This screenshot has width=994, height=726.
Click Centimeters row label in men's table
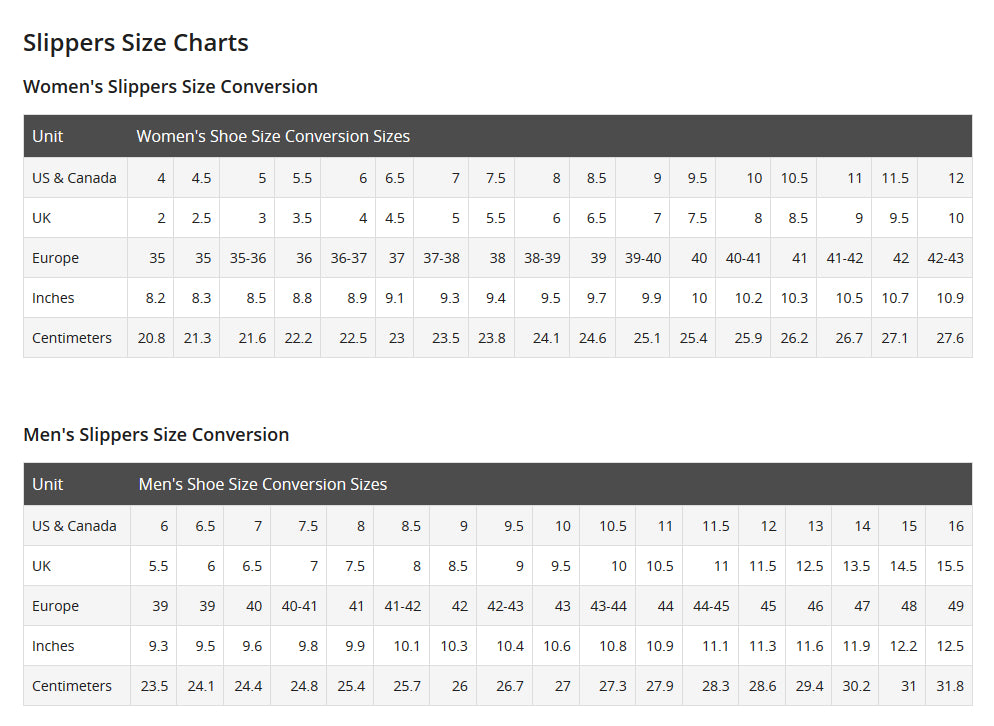pos(72,686)
